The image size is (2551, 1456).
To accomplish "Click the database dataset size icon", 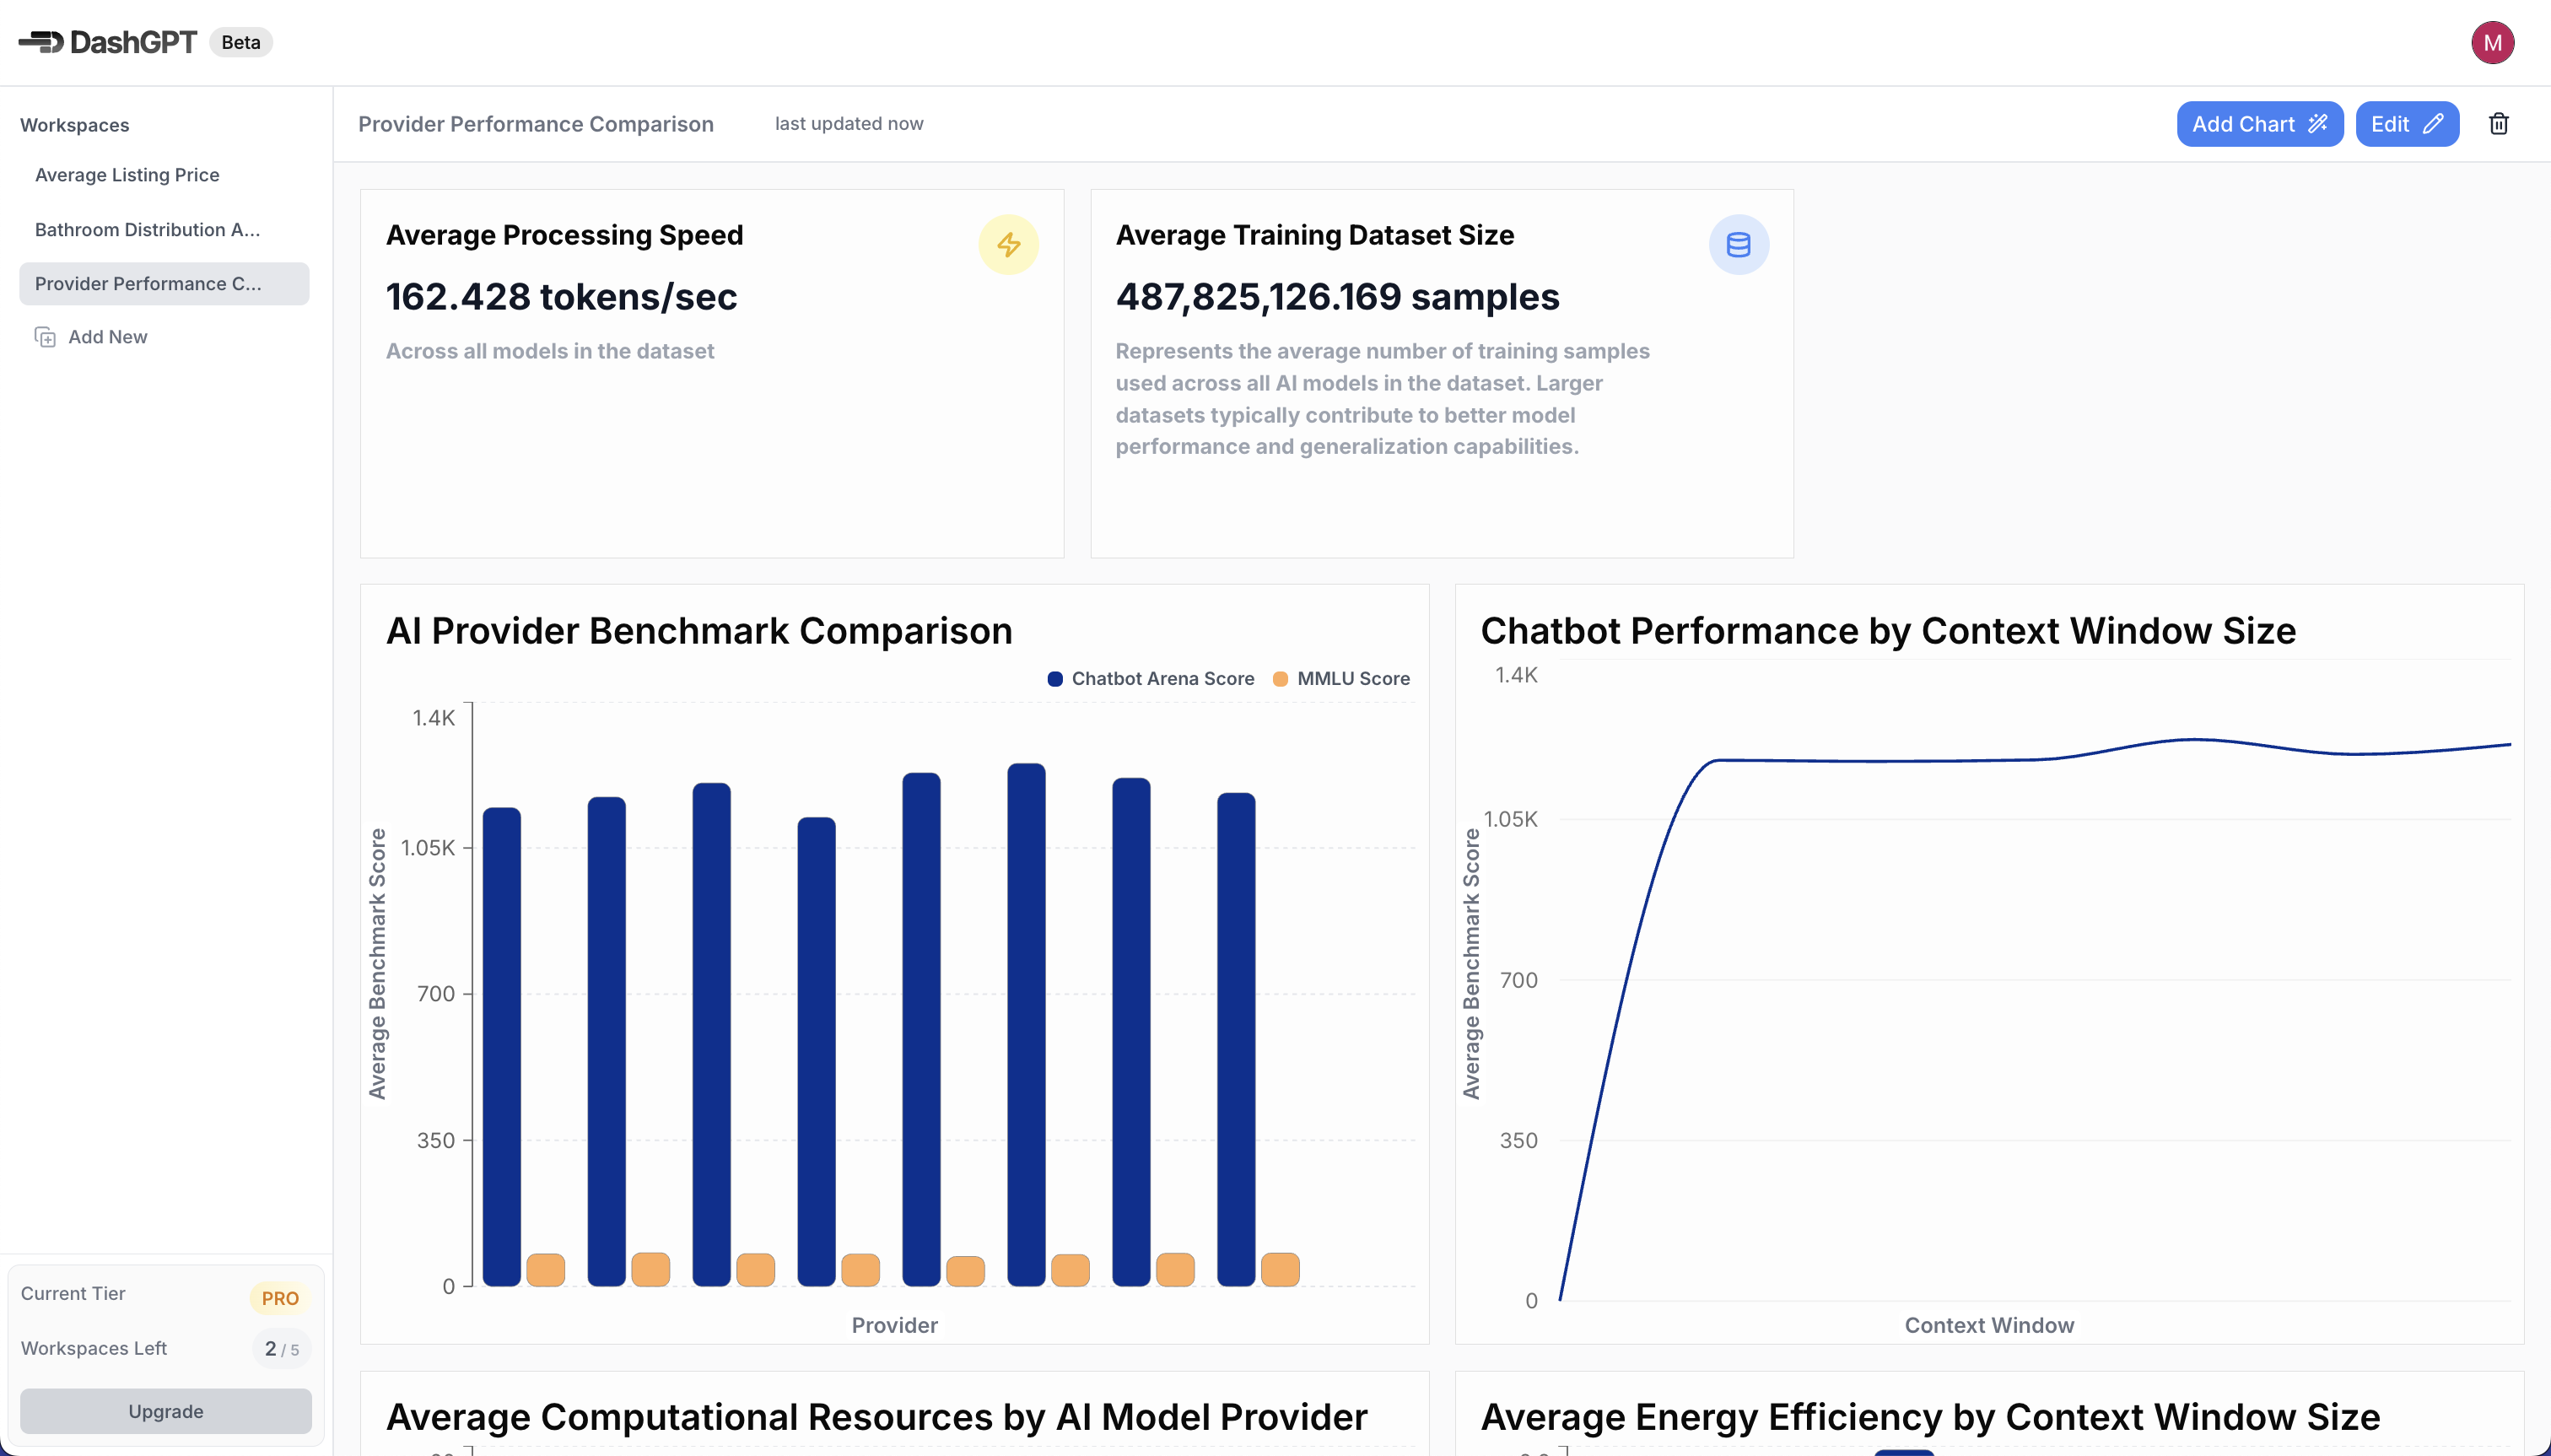I will 1738,245.
